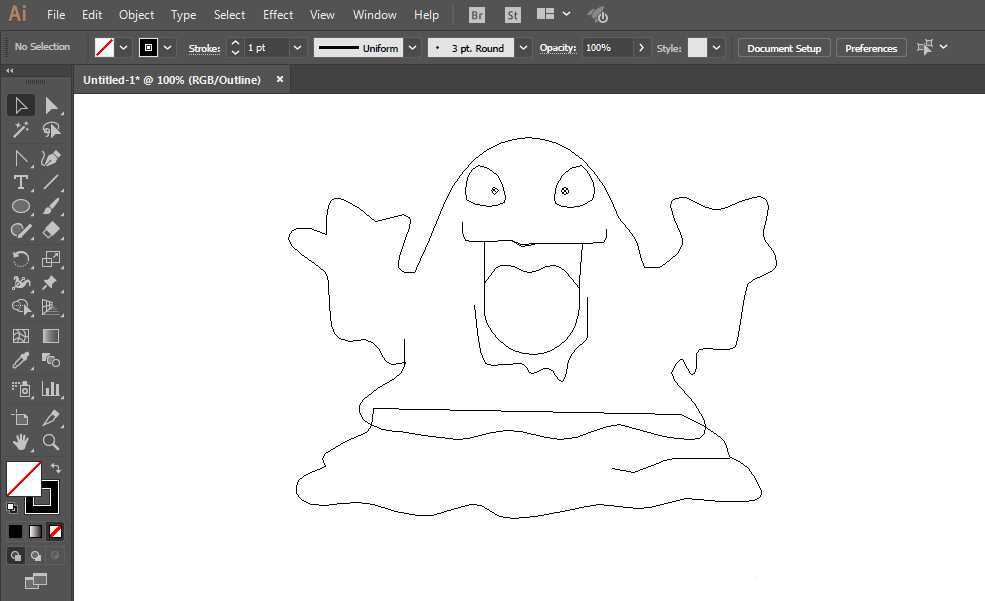This screenshot has height=601, width=985.
Task: Click the align-to-selection icon in control bar
Action: point(925,47)
